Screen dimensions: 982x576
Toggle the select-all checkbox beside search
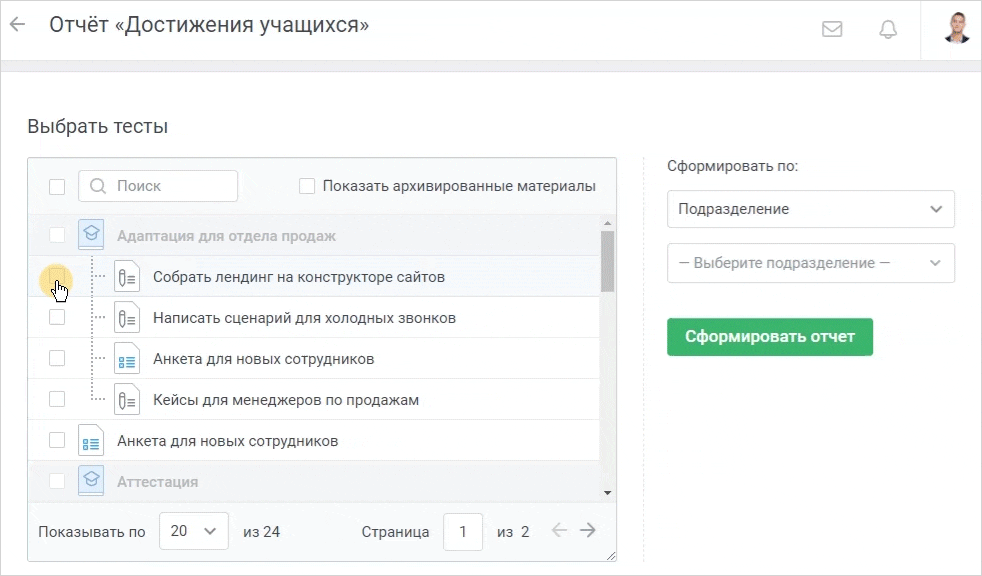57,187
